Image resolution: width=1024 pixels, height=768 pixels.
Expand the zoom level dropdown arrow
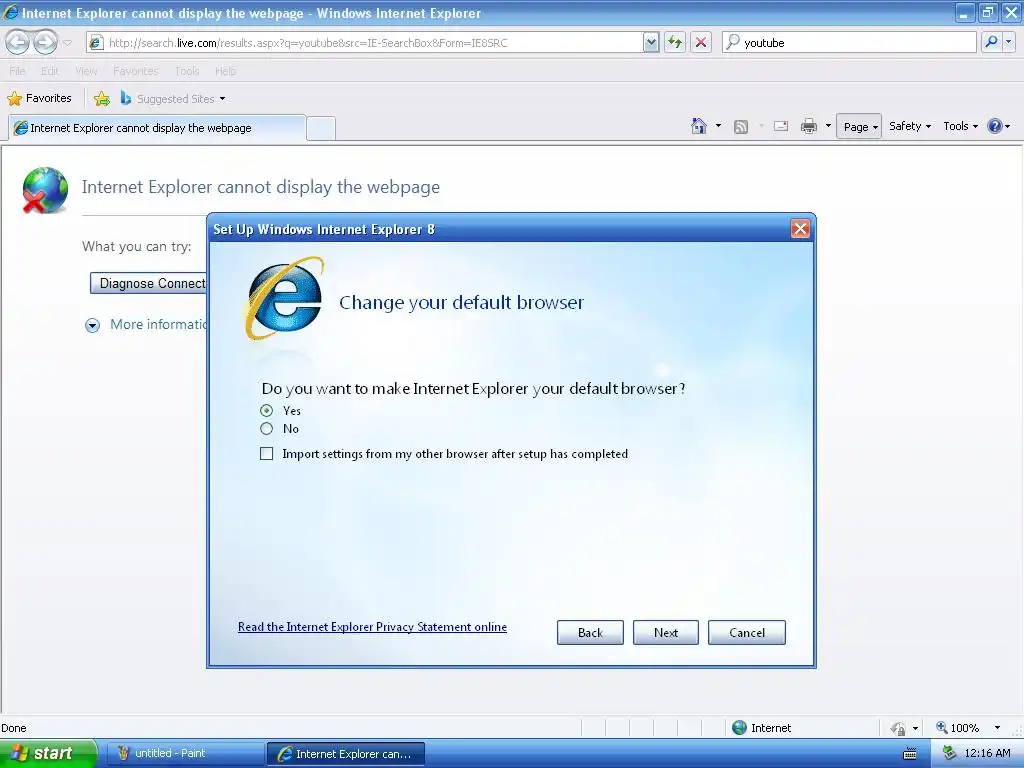click(997, 728)
